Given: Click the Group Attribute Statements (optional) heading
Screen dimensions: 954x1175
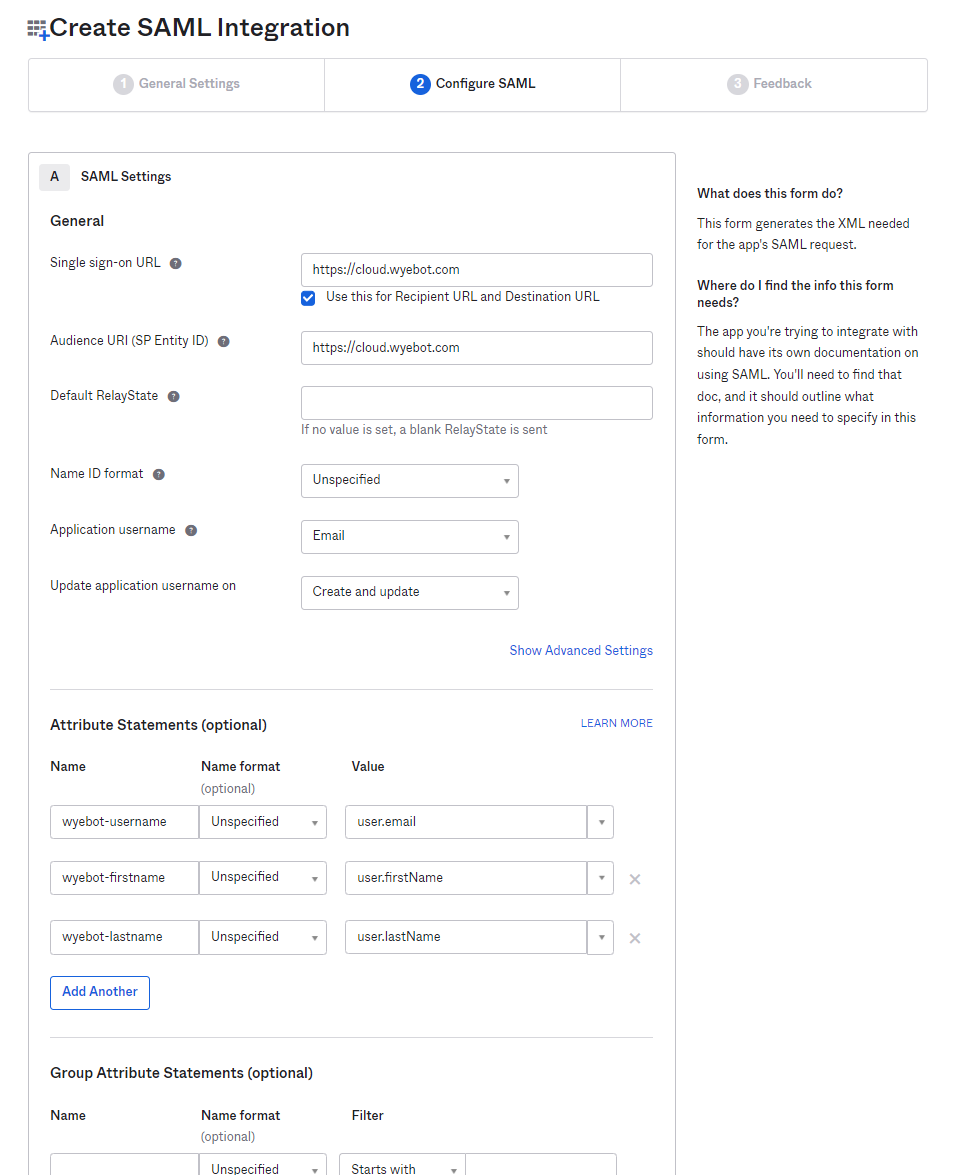Looking at the screenshot, I should coord(181,1073).
